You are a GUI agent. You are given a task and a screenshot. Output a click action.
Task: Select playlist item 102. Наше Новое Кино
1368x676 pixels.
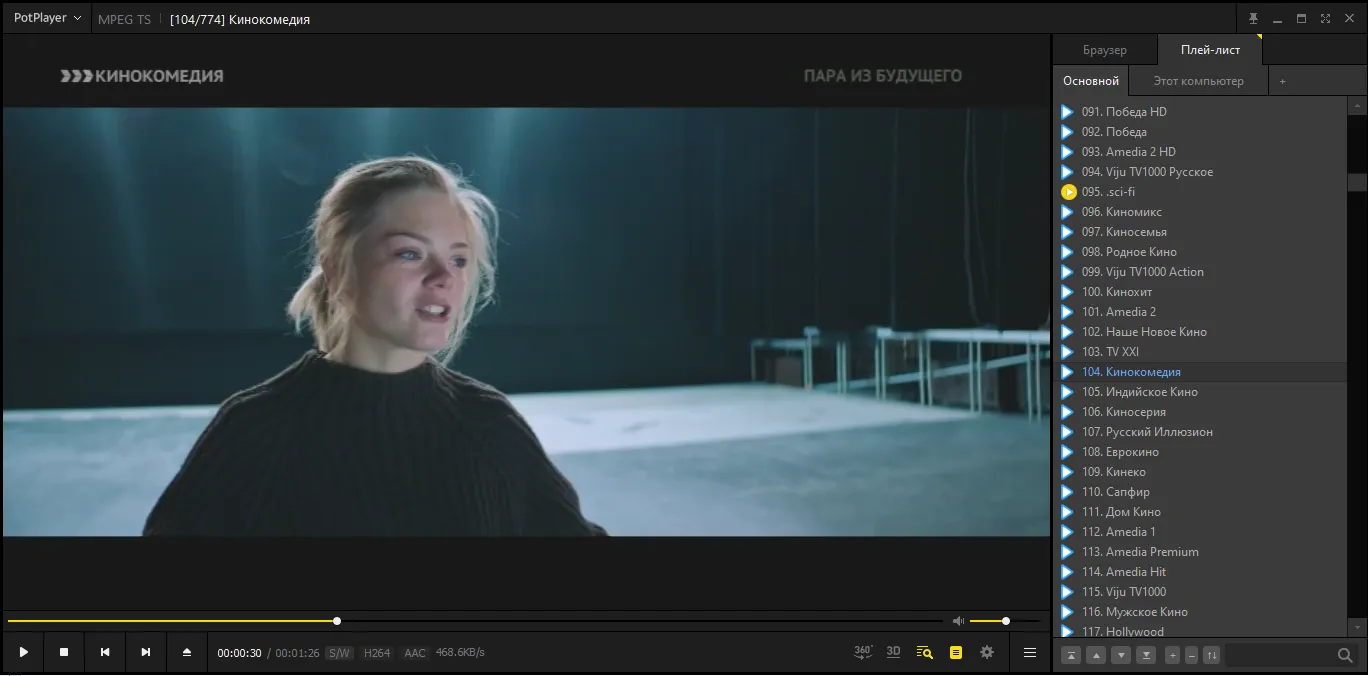point(1201,332)
